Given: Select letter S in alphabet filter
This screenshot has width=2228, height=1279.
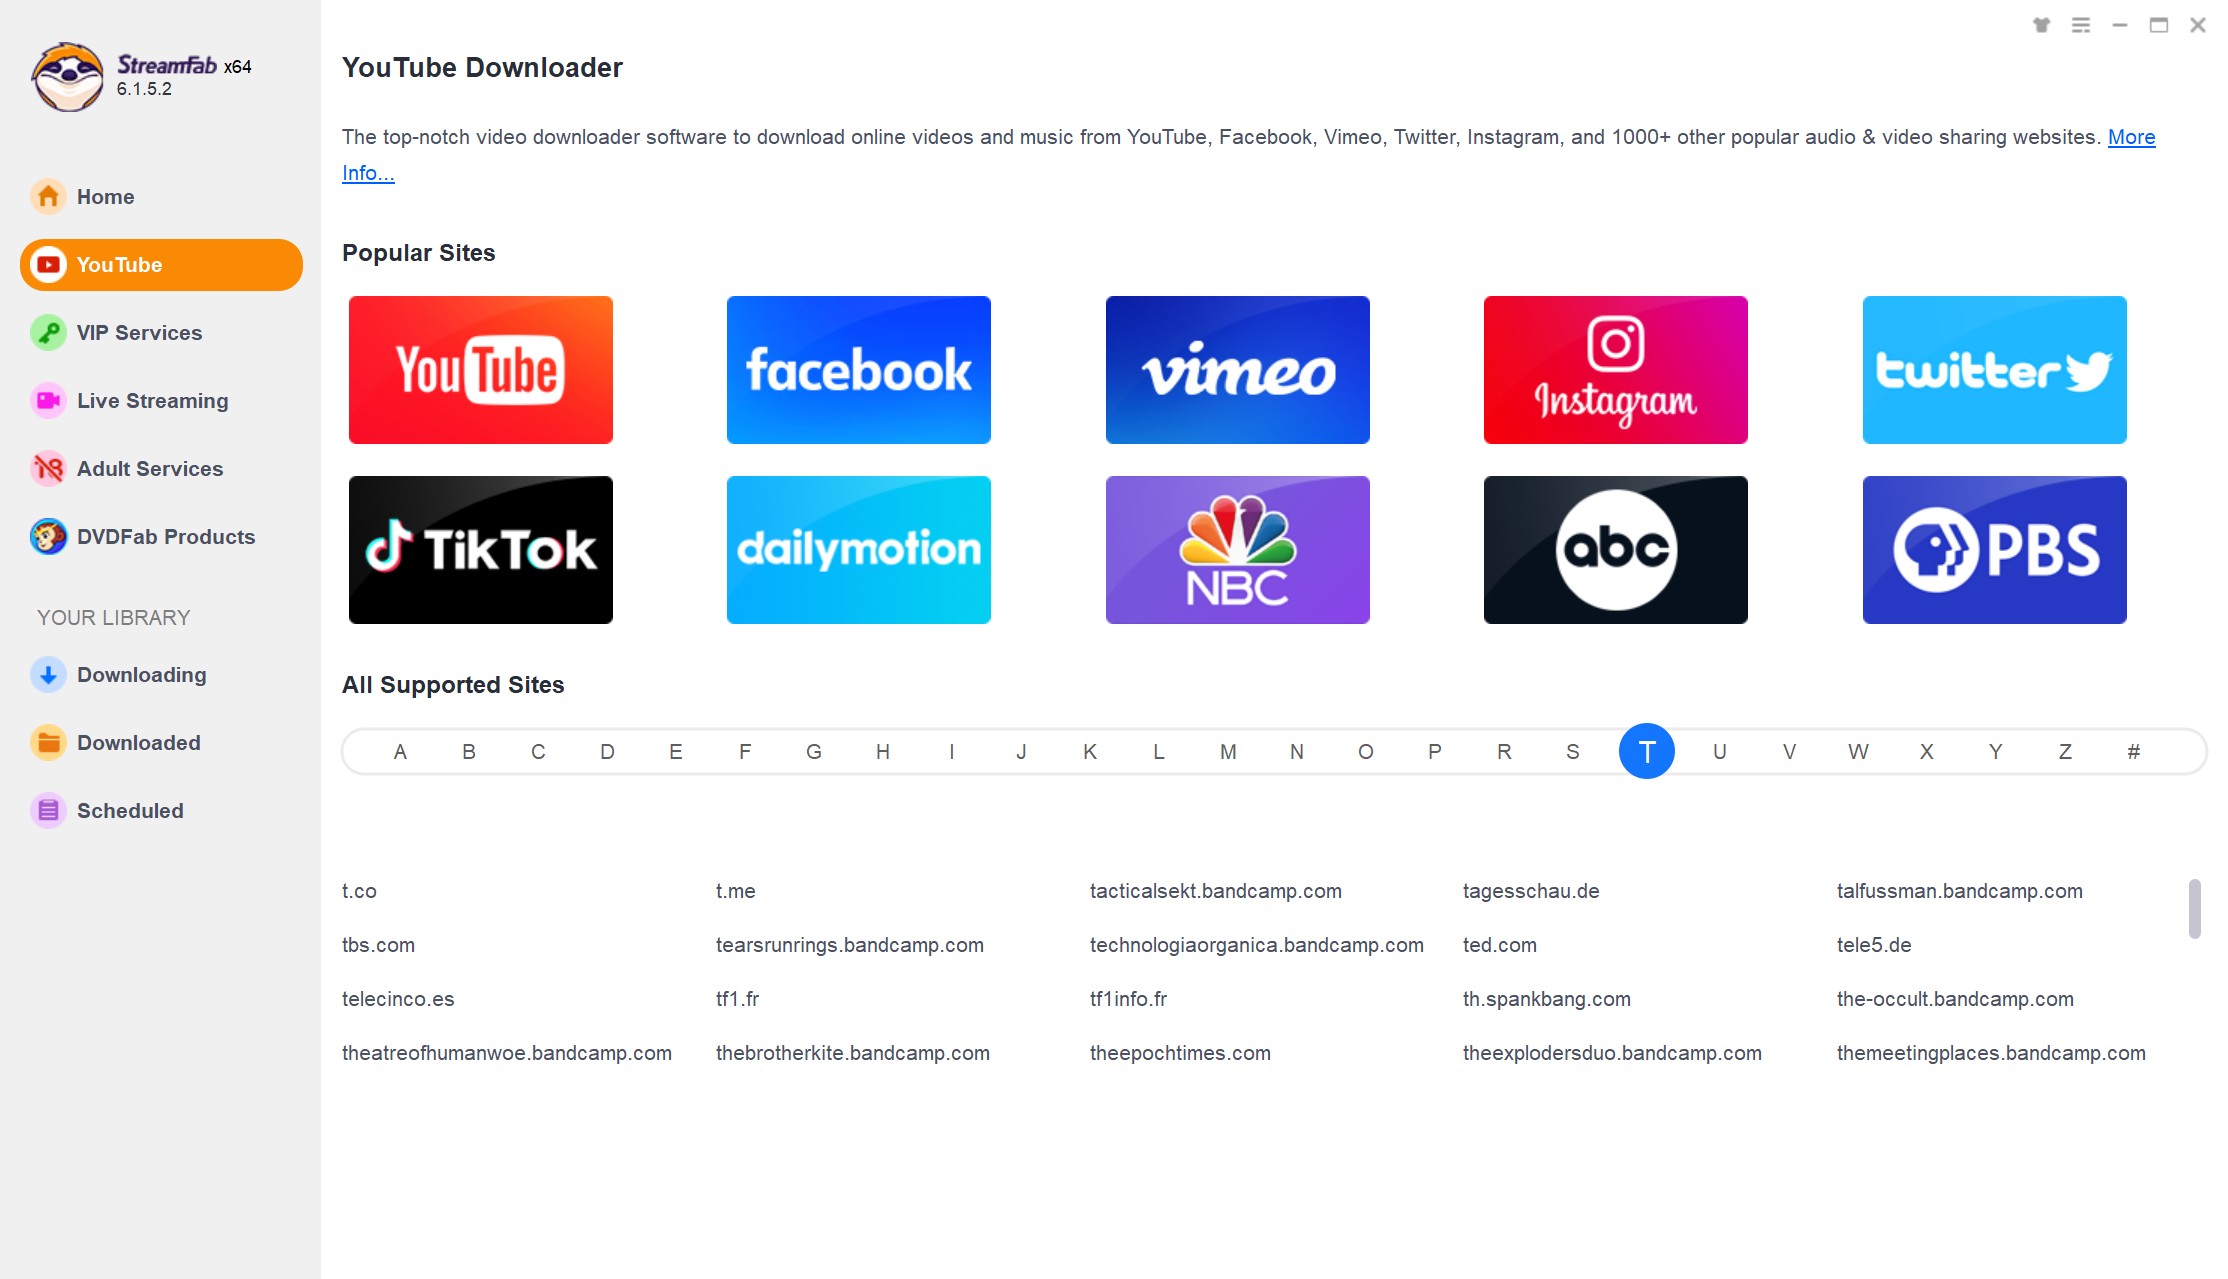Looking at the screenshot, I should [x=1575, y=750].
